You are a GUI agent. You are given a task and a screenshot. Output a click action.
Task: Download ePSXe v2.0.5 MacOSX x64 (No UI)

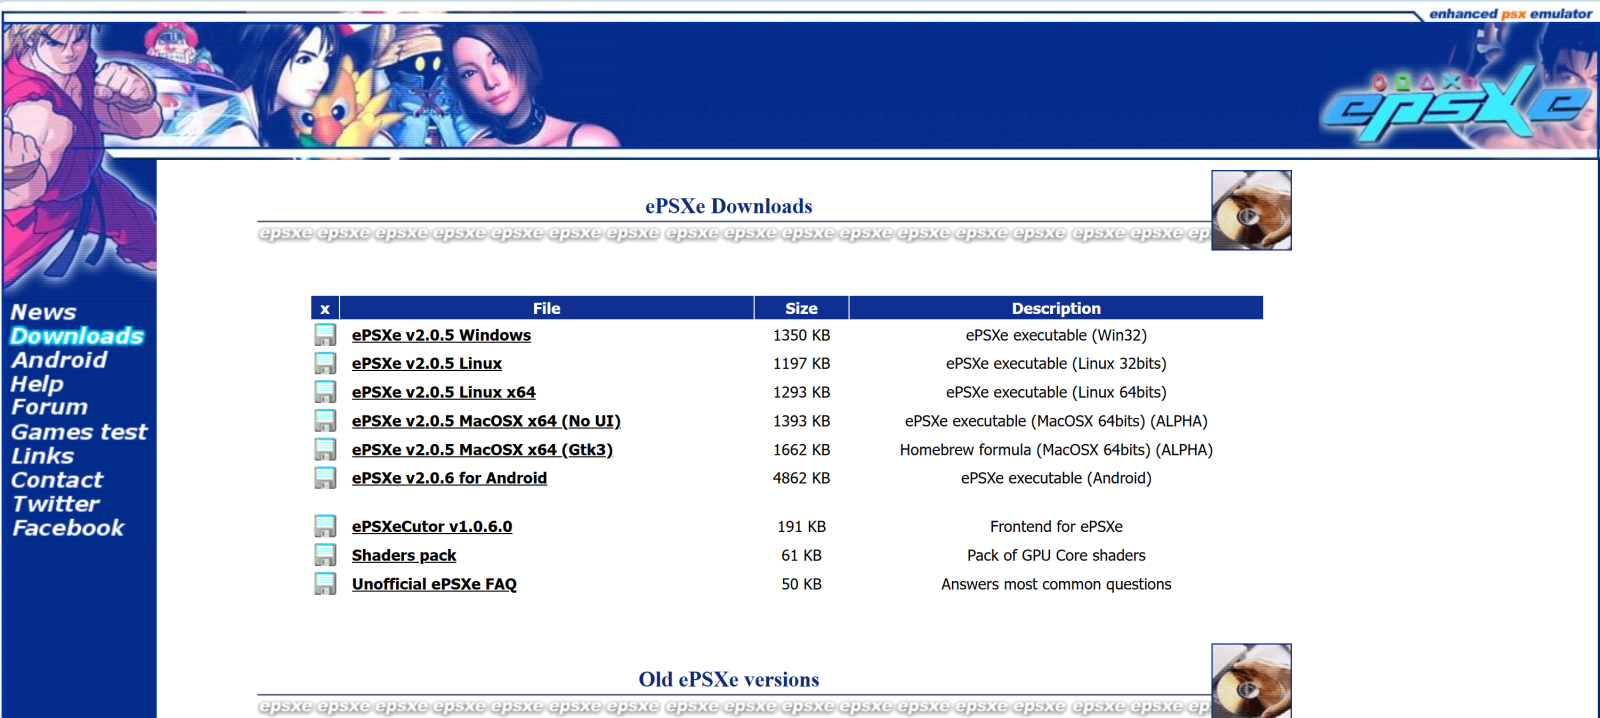[486, 421]
